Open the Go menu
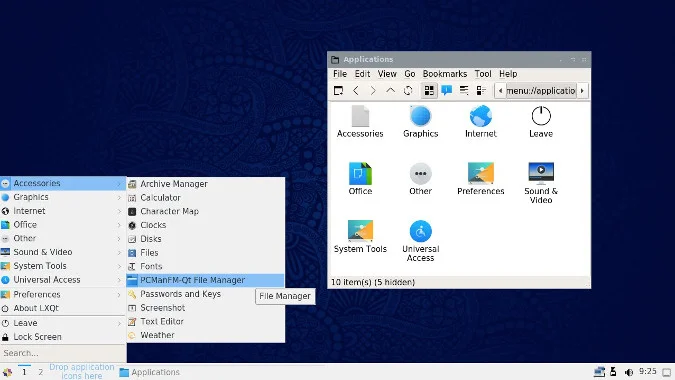 pyautogui.click(x=409, y=74)
